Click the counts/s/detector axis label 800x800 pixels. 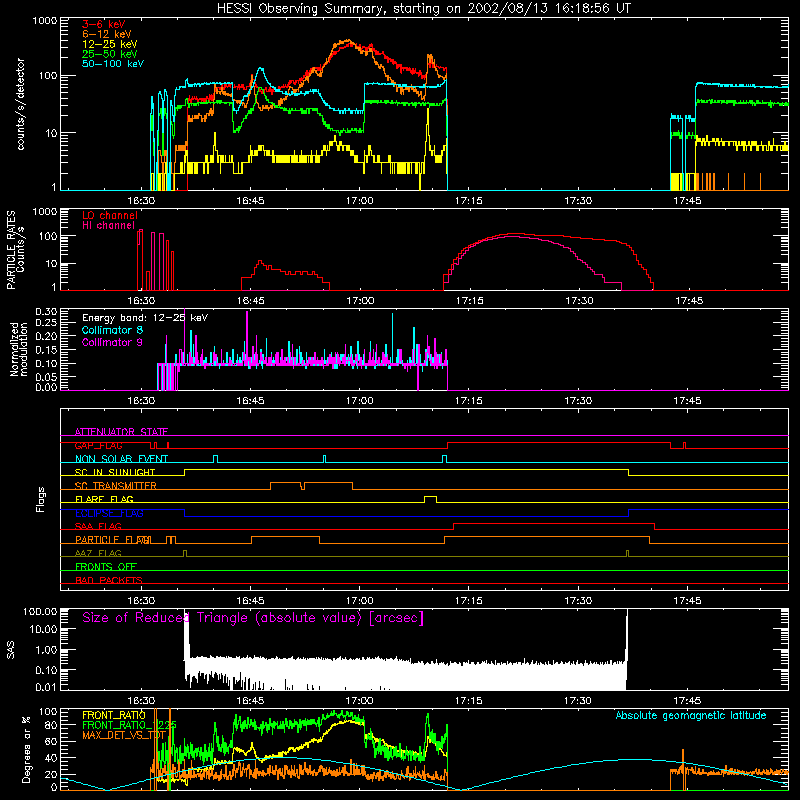[20, 104]
